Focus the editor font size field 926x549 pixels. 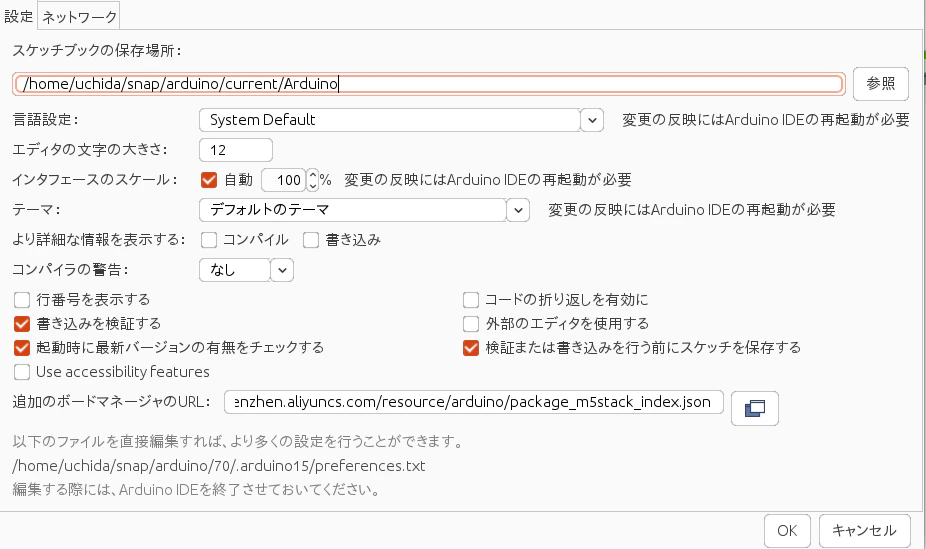(x=236, y=150)
